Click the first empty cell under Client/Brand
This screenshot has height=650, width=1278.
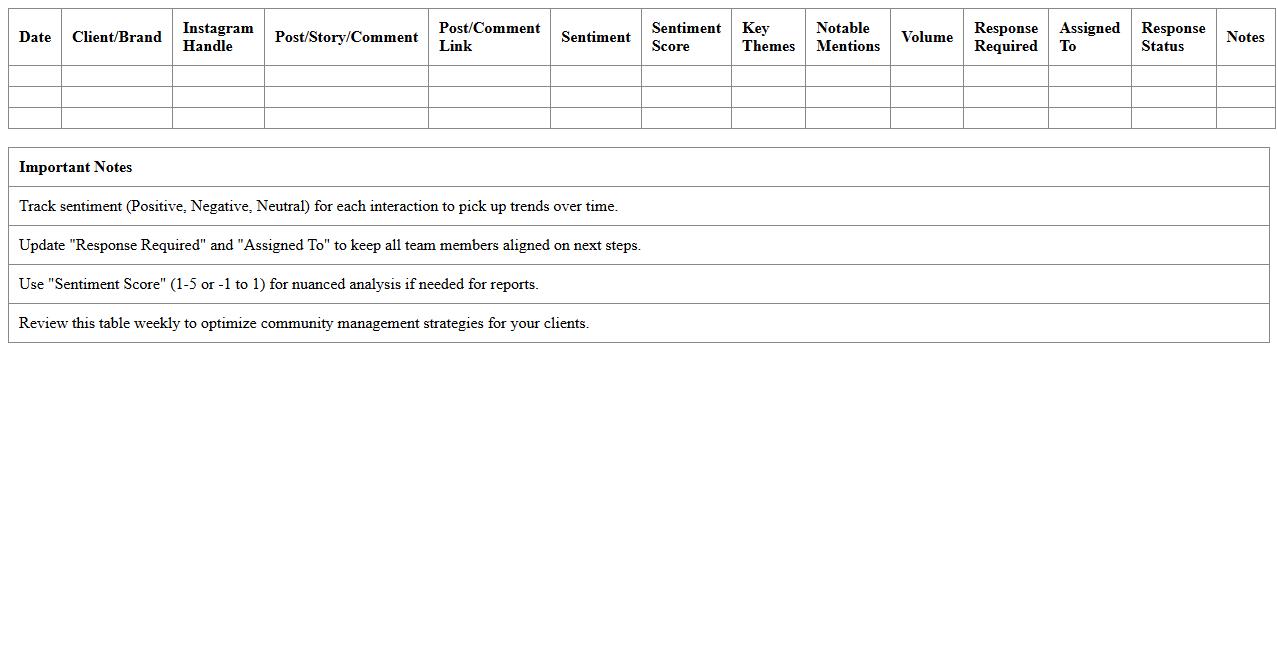tap(116, 76)
